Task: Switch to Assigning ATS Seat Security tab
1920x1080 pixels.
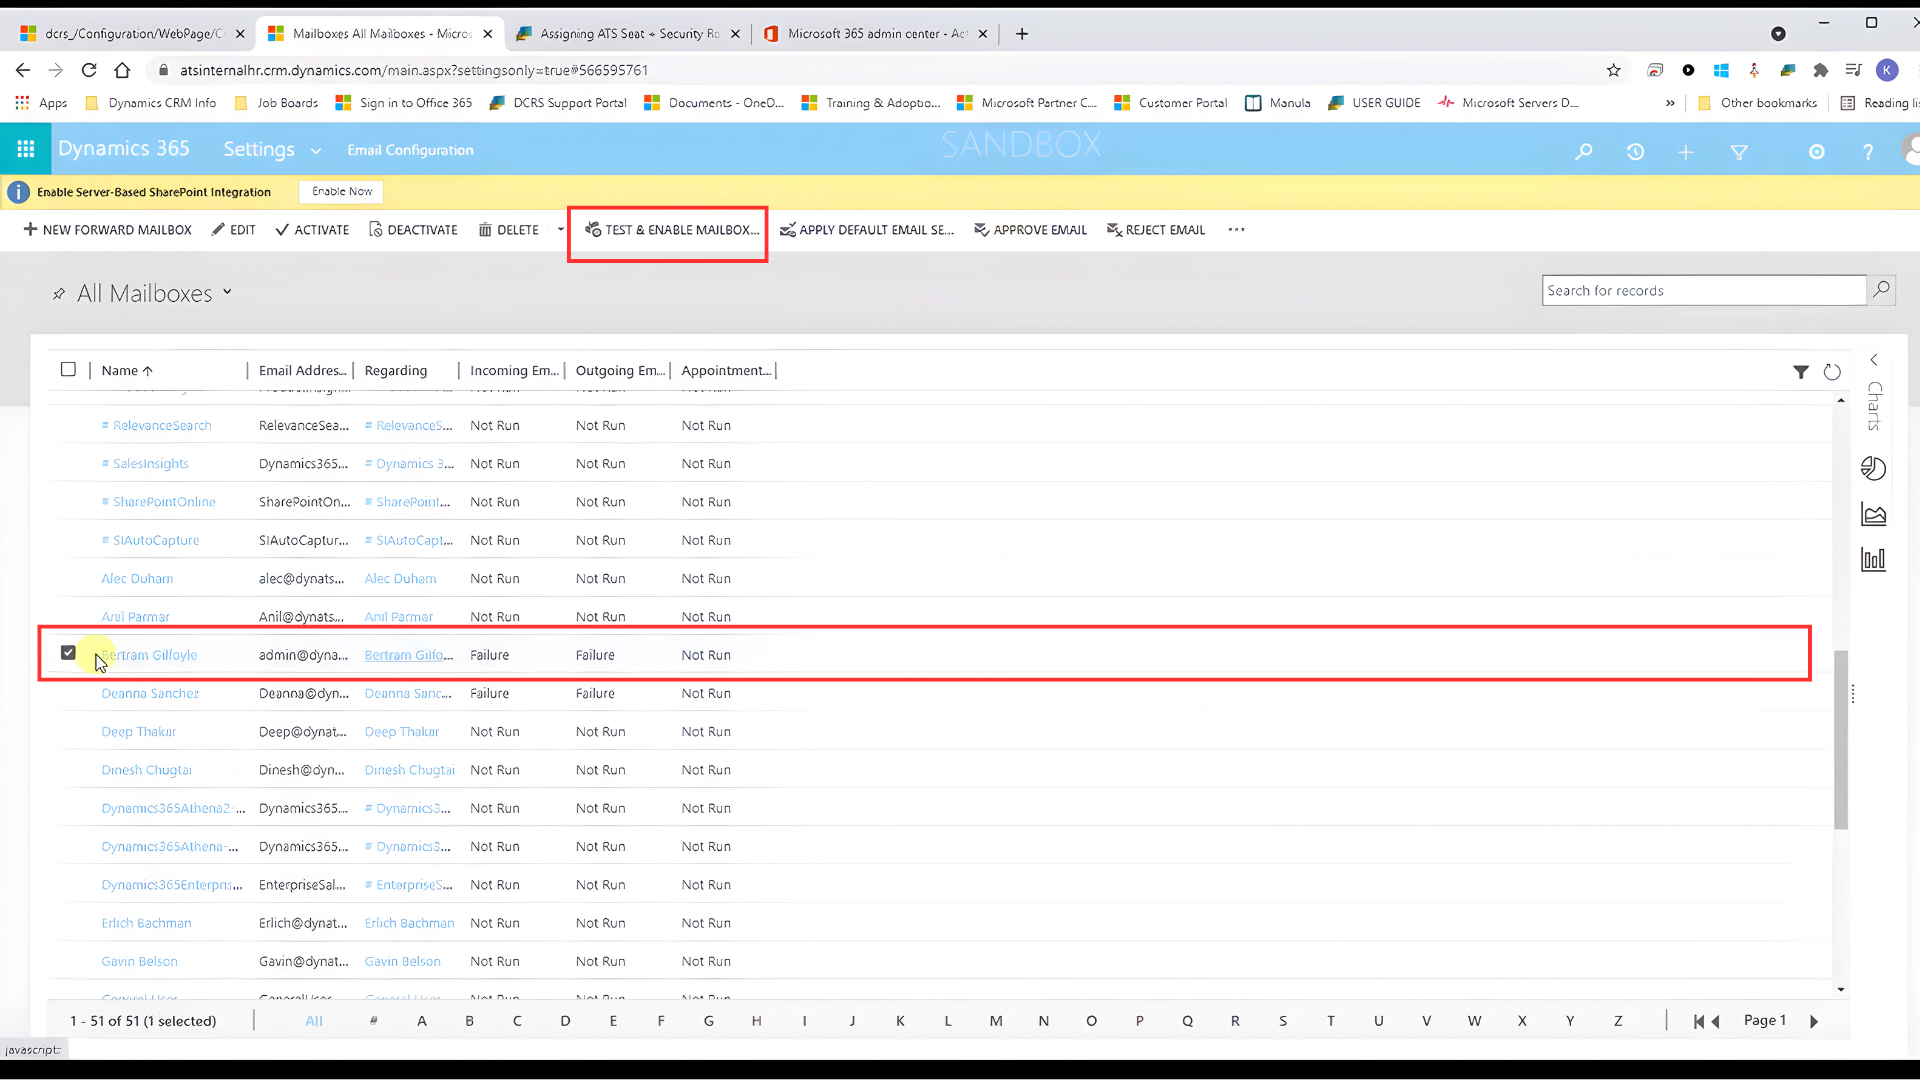Action: click(x=628, y=34)
